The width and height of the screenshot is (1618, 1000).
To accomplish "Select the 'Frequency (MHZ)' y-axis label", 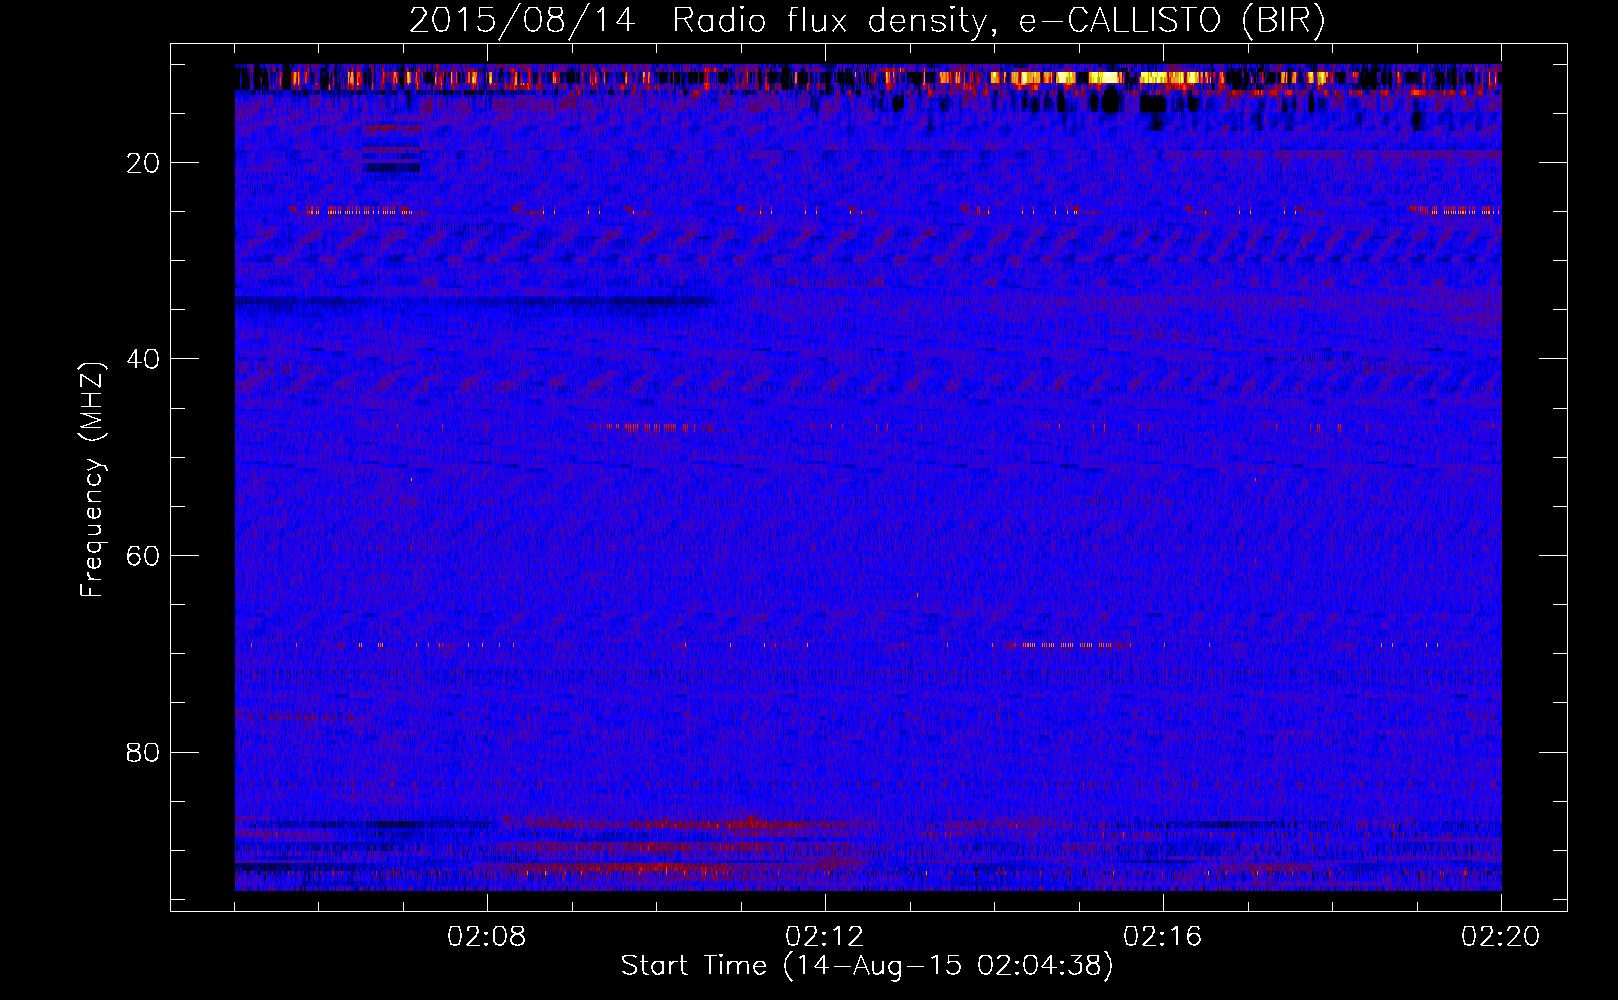I will [x=92, y=480].
